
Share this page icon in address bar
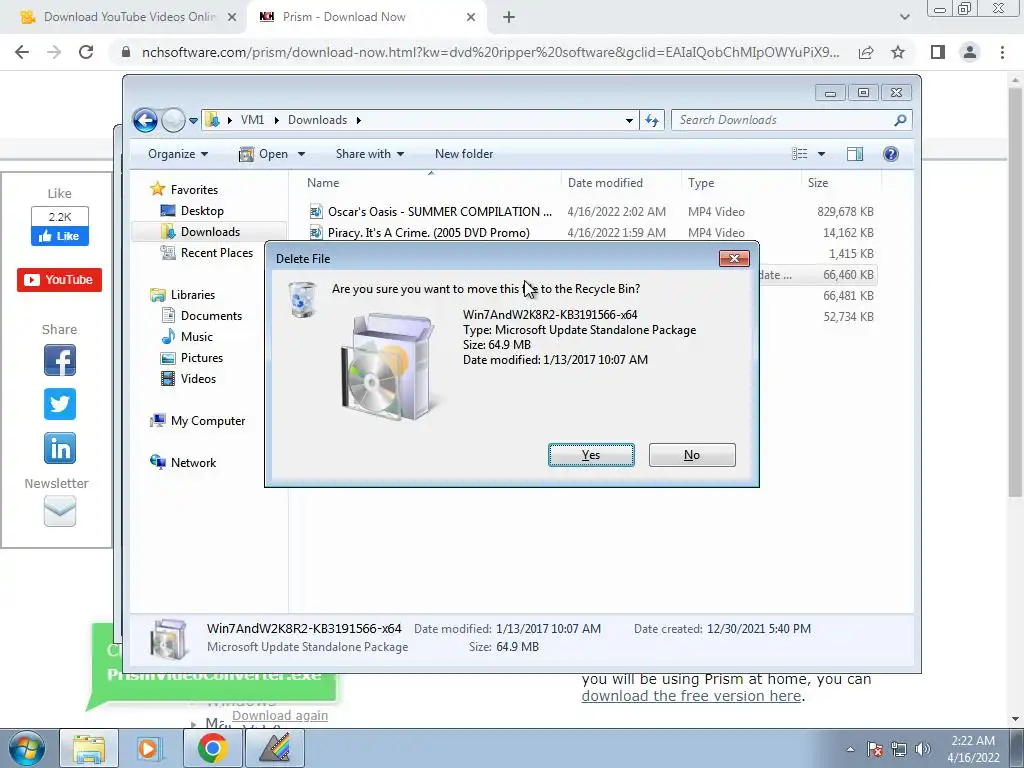coord(866,52)
